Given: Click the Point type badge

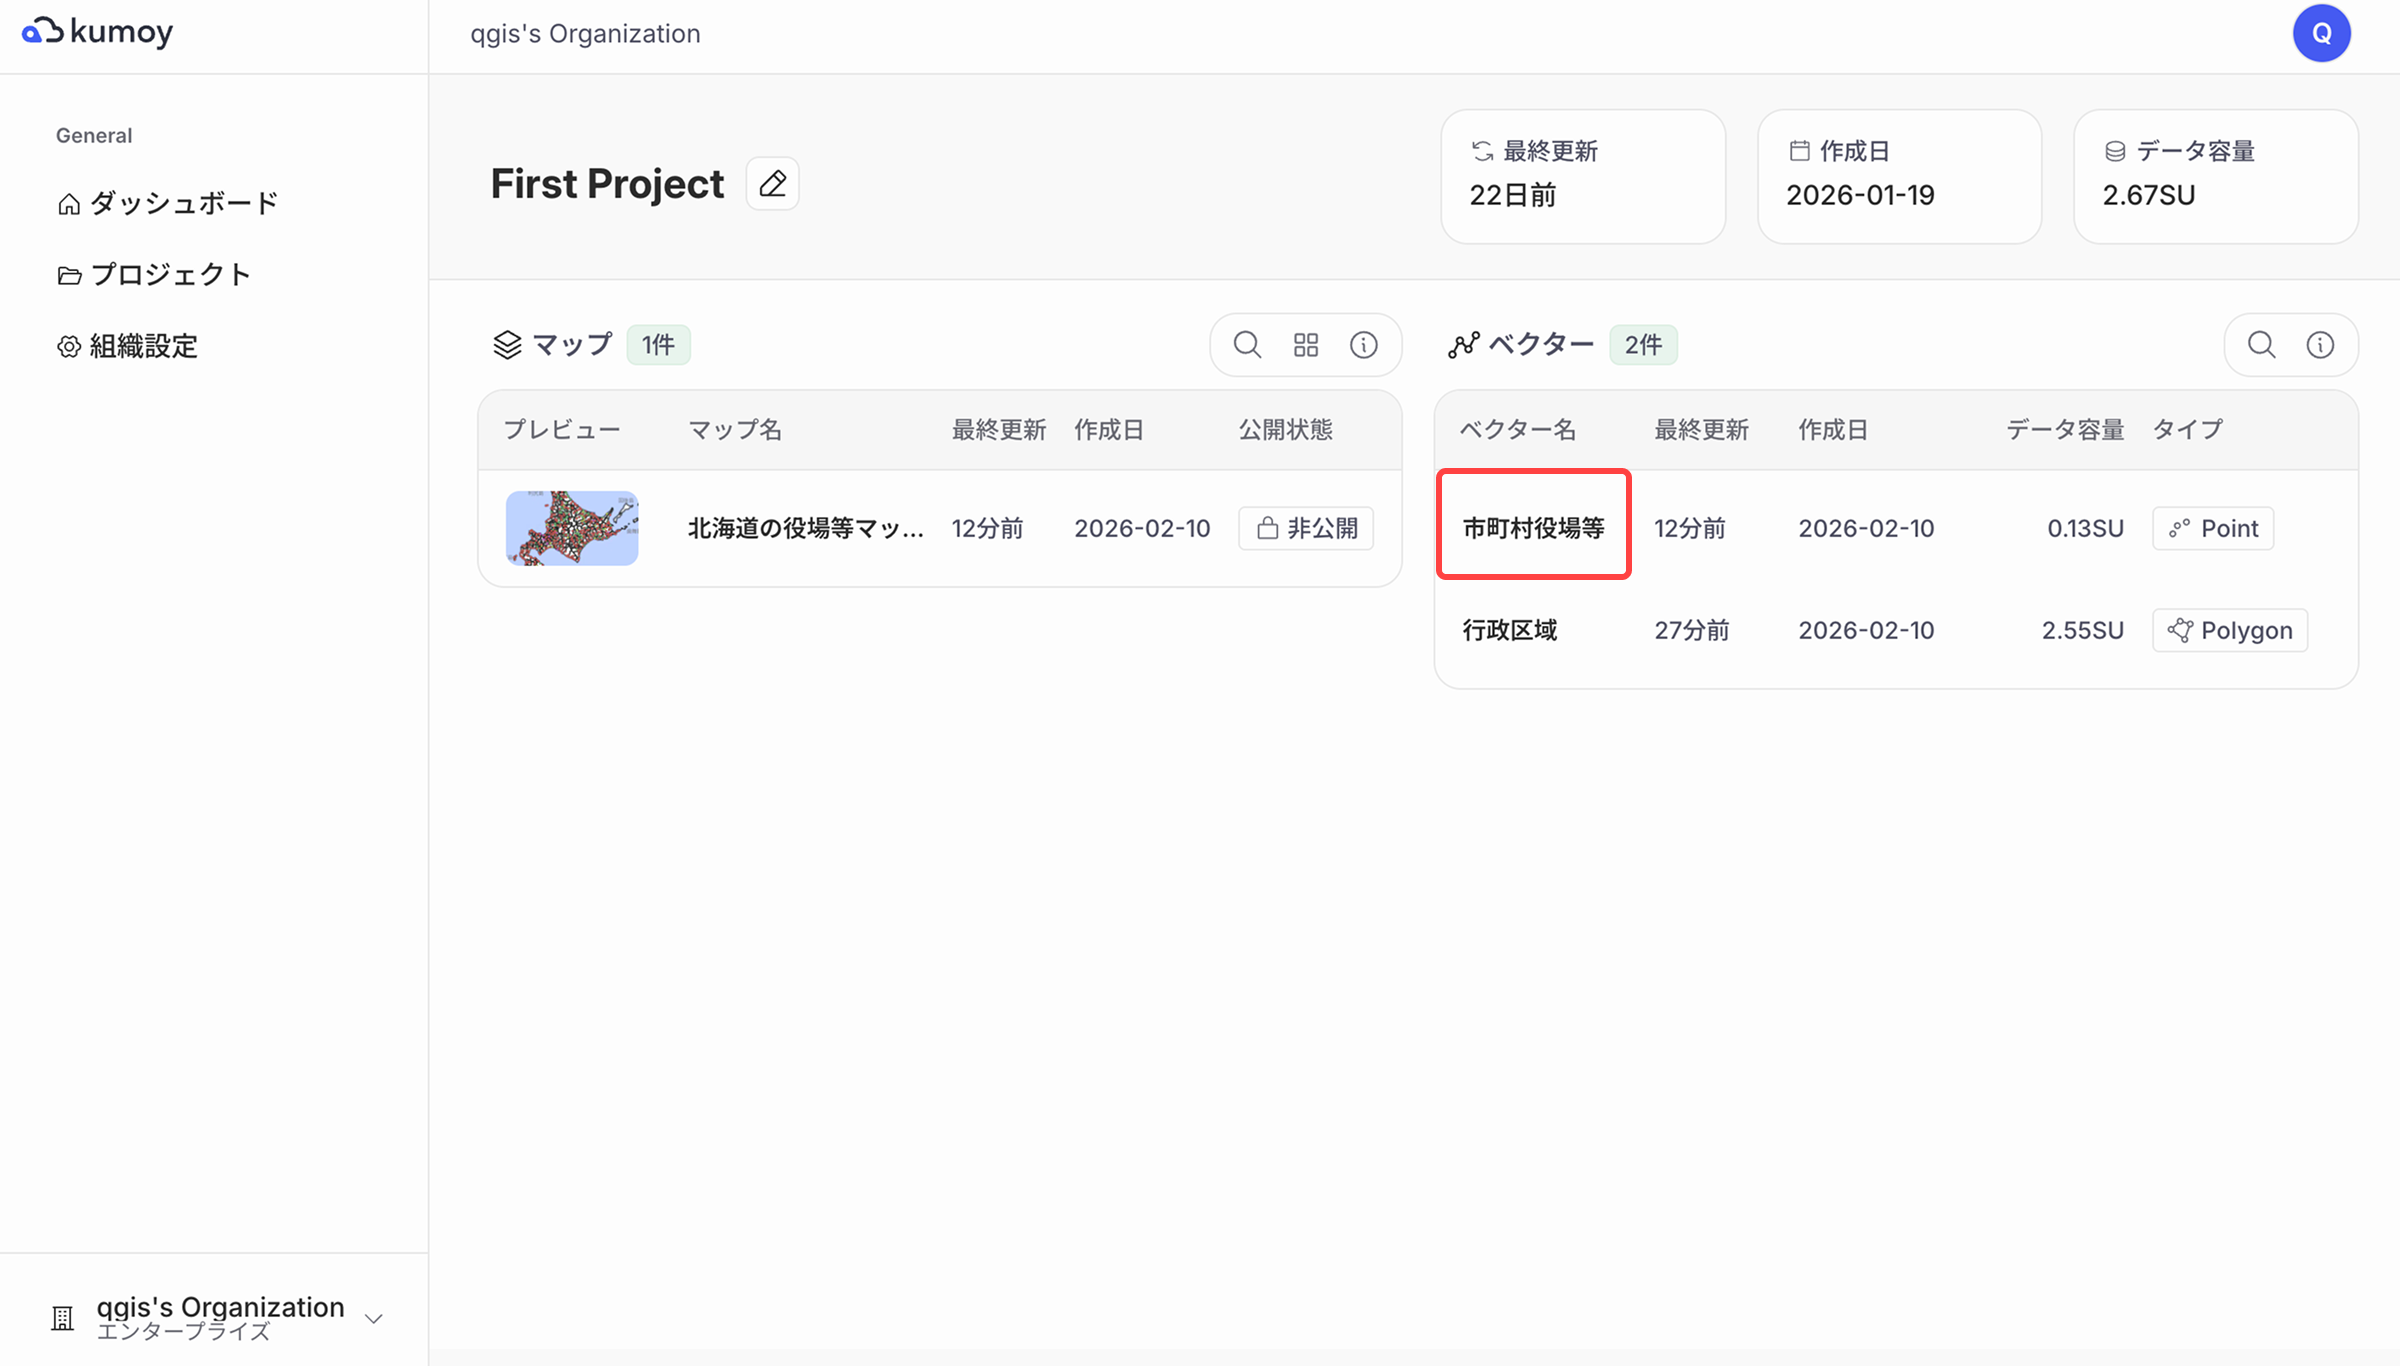Looking at the screenshot, I should [x=2213, y=528].
